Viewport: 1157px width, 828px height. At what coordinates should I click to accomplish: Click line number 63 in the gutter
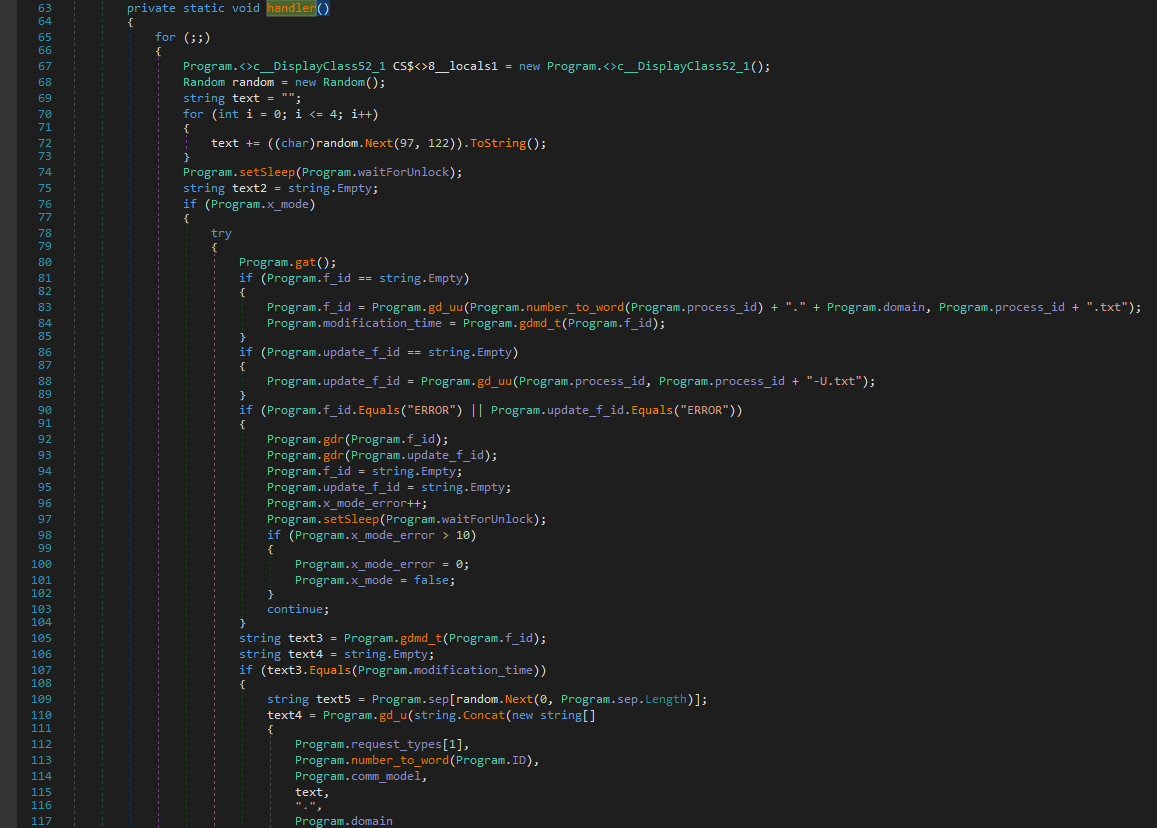(x=44, y=8)
